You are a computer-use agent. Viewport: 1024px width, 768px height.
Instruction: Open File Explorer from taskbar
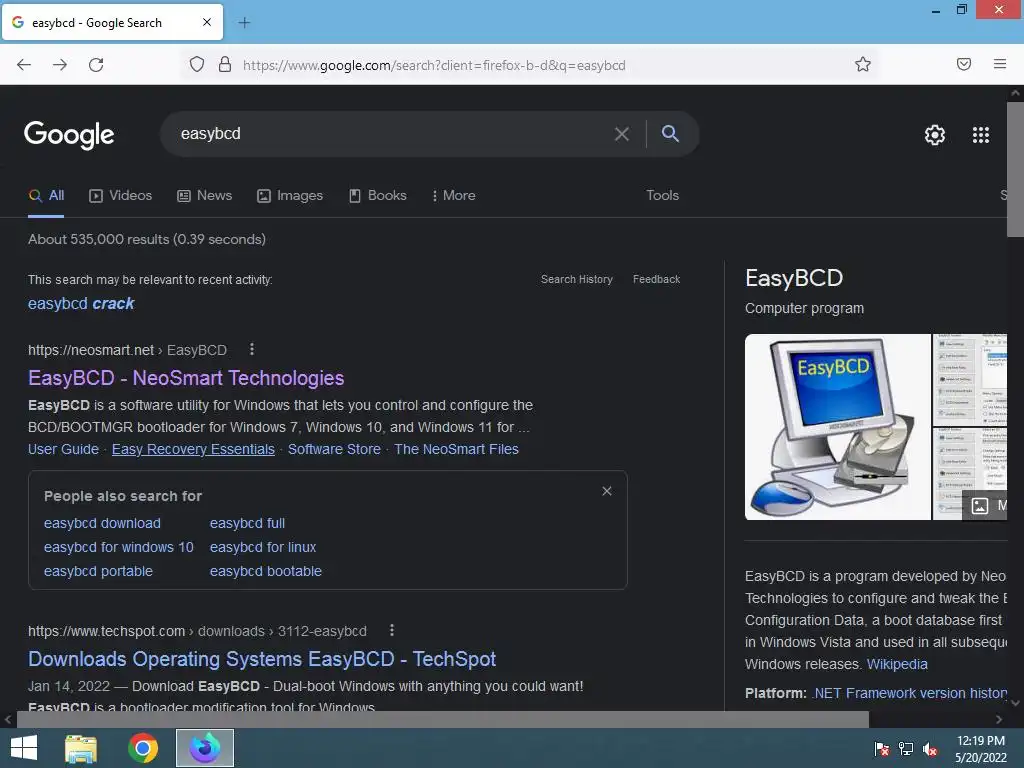[x=81, y=748]
